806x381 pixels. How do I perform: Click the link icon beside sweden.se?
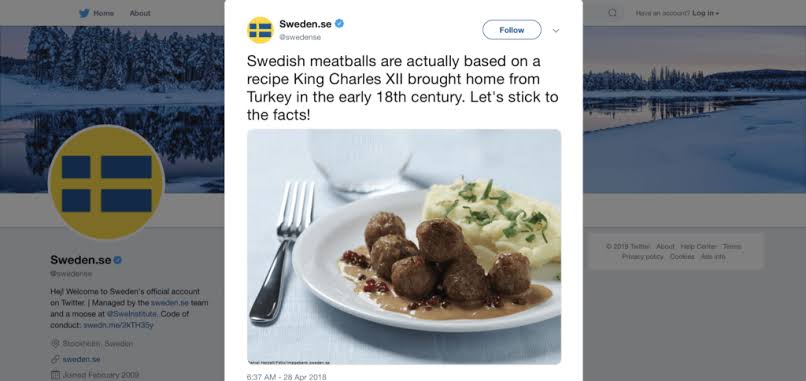pos(56,359)
